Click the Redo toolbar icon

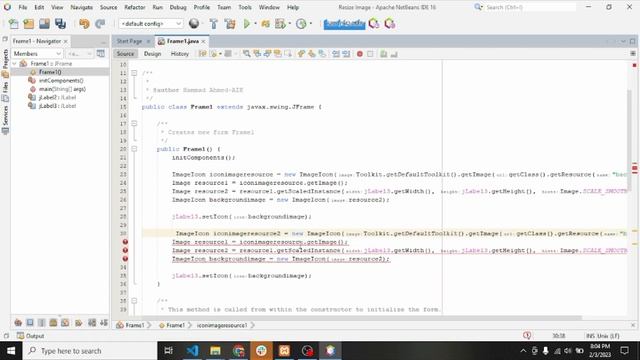click(100, 24)
